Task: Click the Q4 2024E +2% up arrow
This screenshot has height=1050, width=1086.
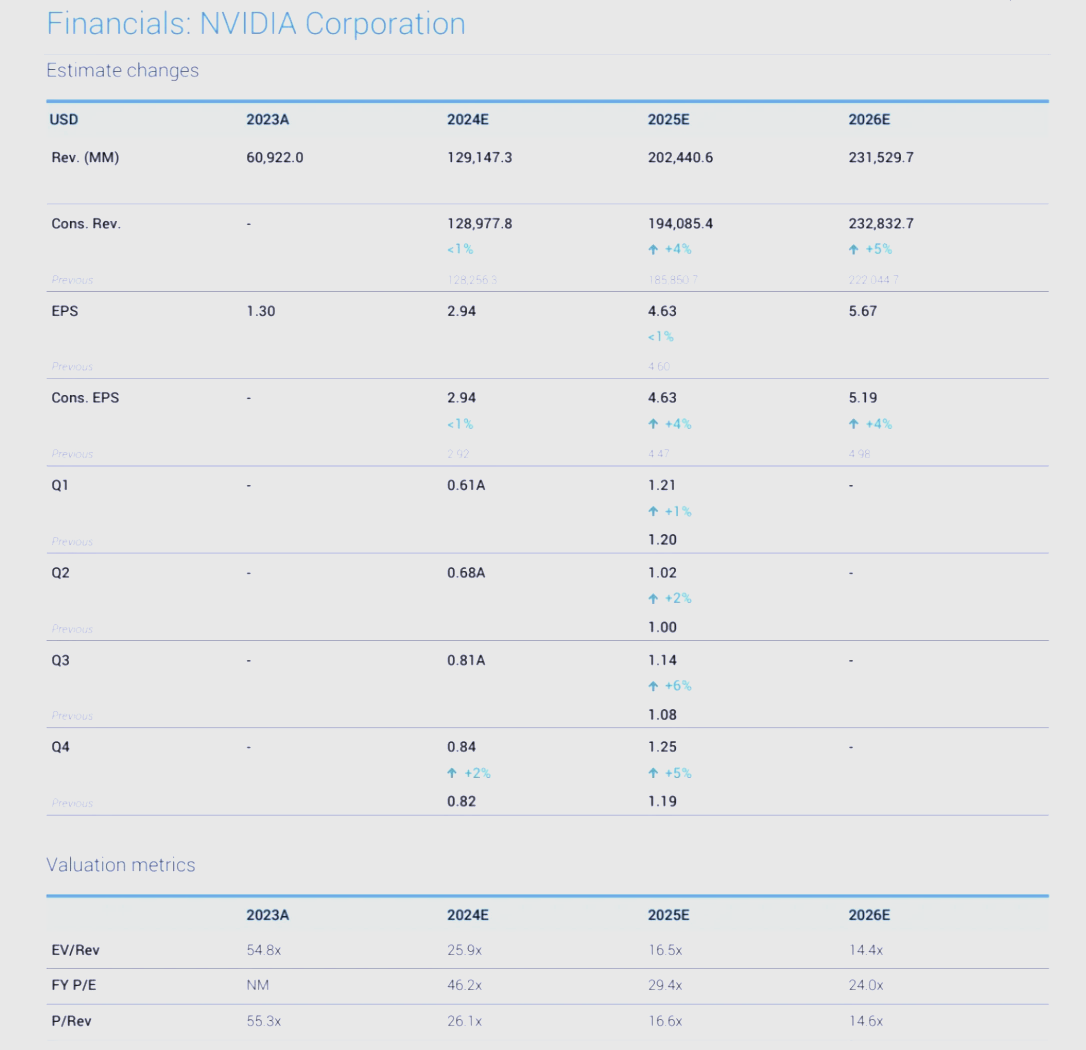Action: [452, 773]
